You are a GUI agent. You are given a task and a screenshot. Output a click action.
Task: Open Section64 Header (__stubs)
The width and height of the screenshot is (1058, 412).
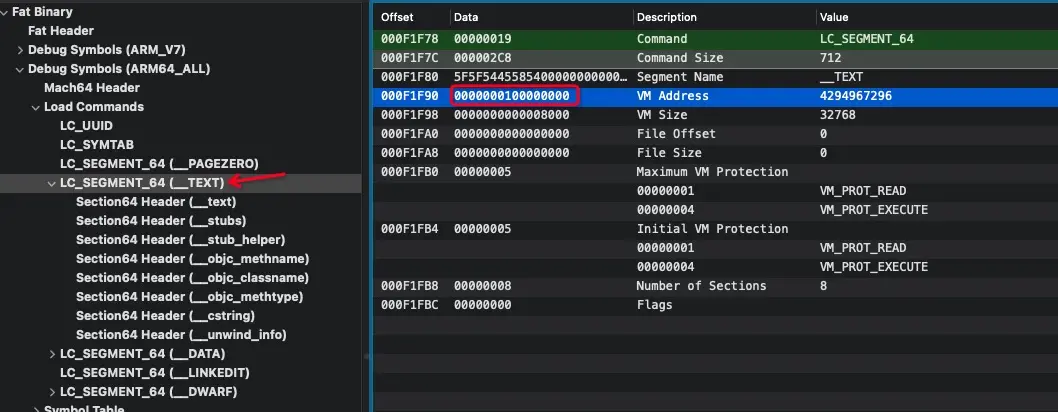(x=160, y=221)
